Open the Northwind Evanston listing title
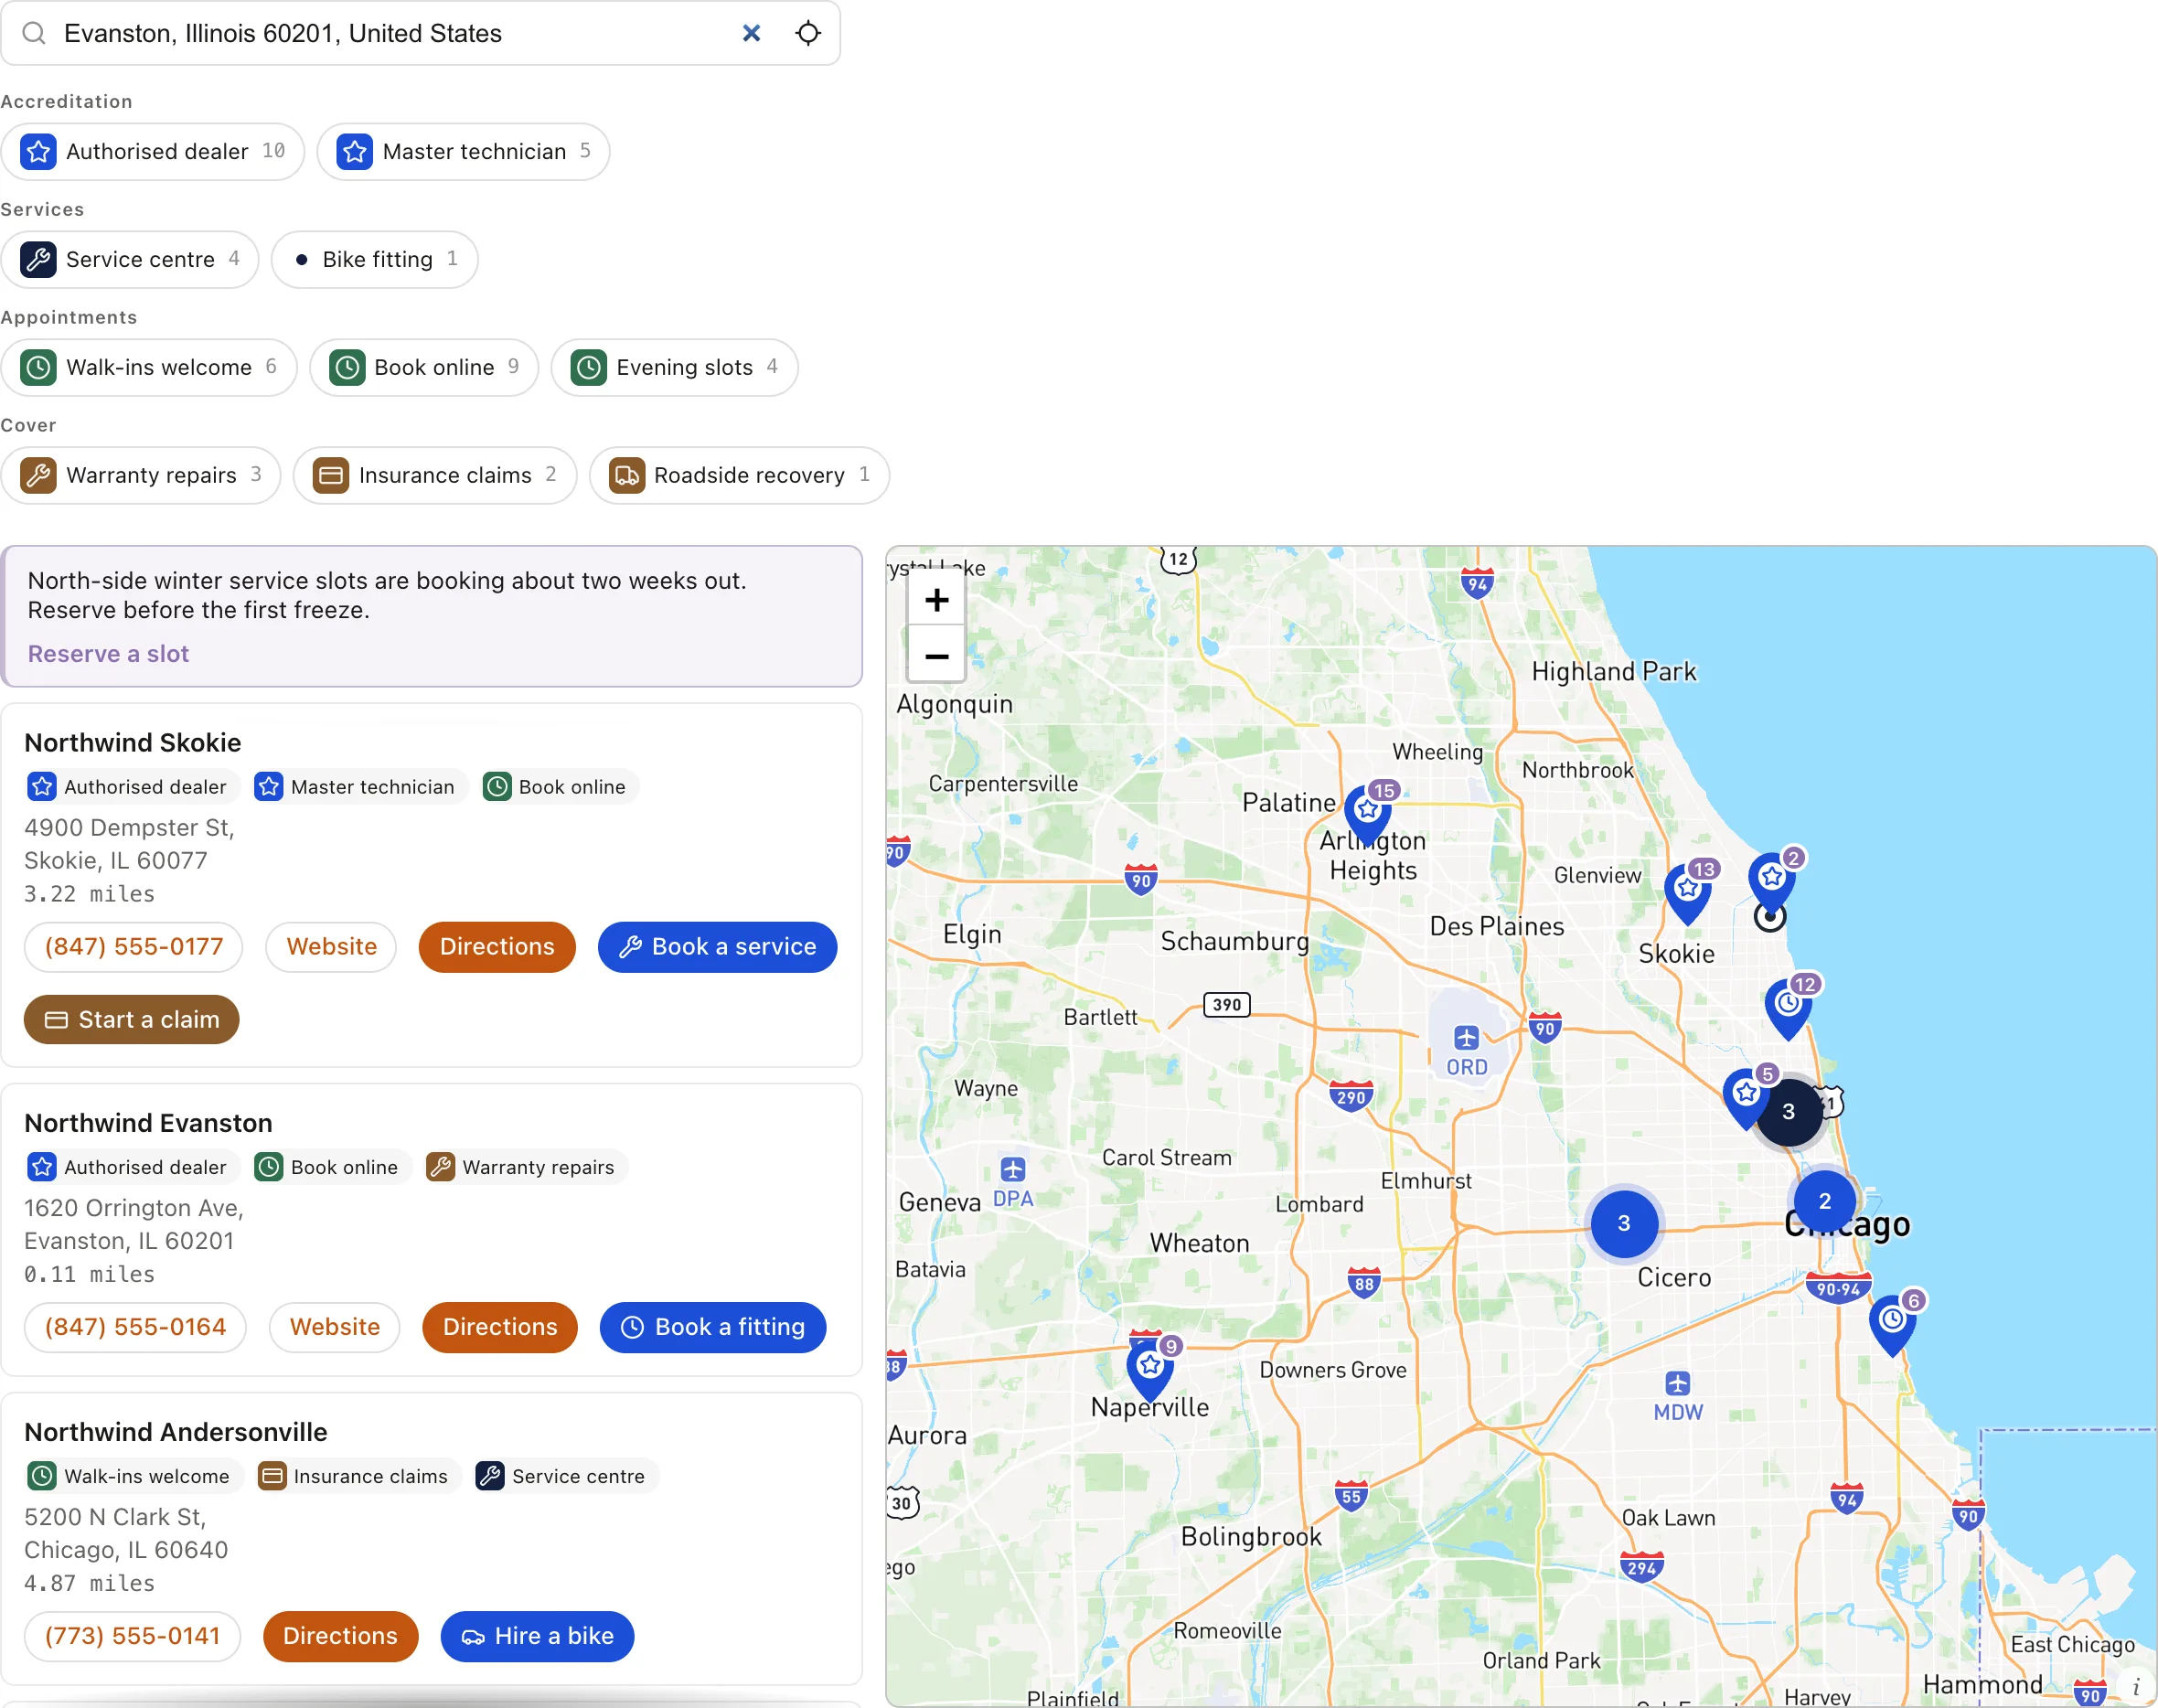Image resolution: width=2158 pixels, height=1708 pixels. (148, 1123)
